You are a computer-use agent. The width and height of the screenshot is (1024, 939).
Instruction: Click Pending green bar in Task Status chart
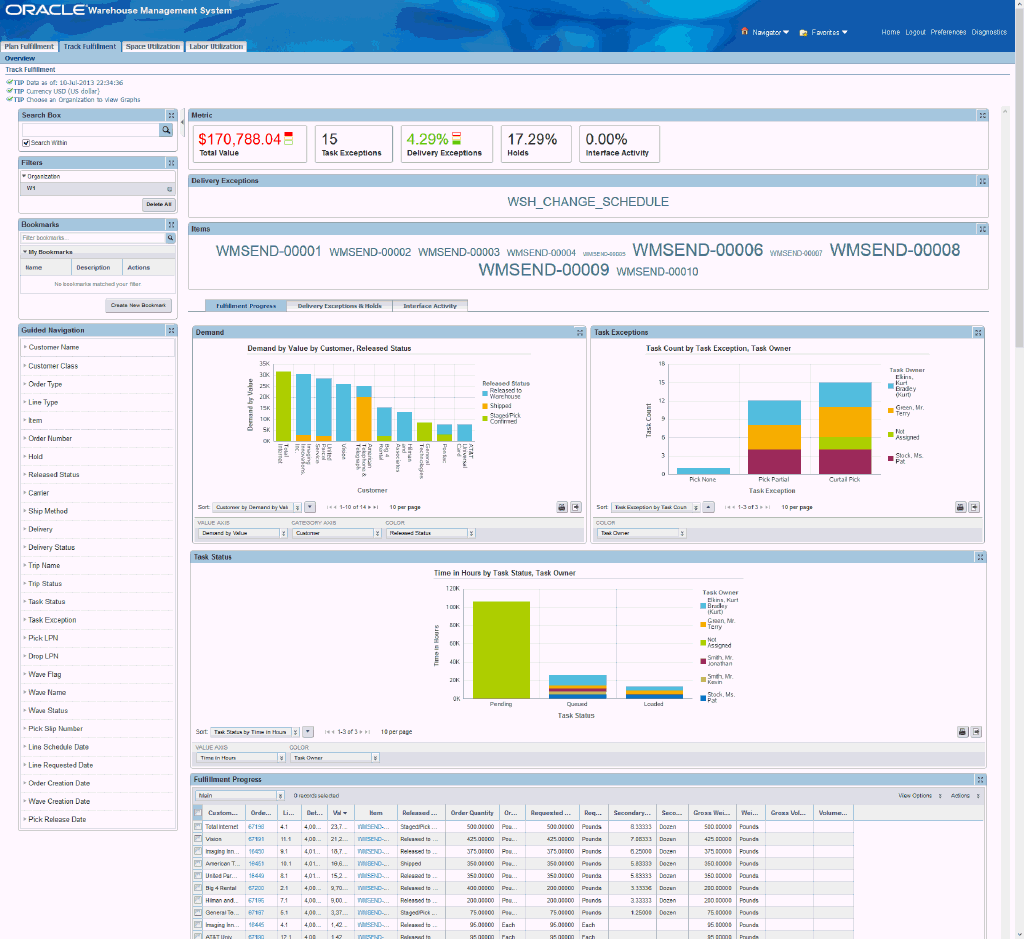tap(501, 650)
